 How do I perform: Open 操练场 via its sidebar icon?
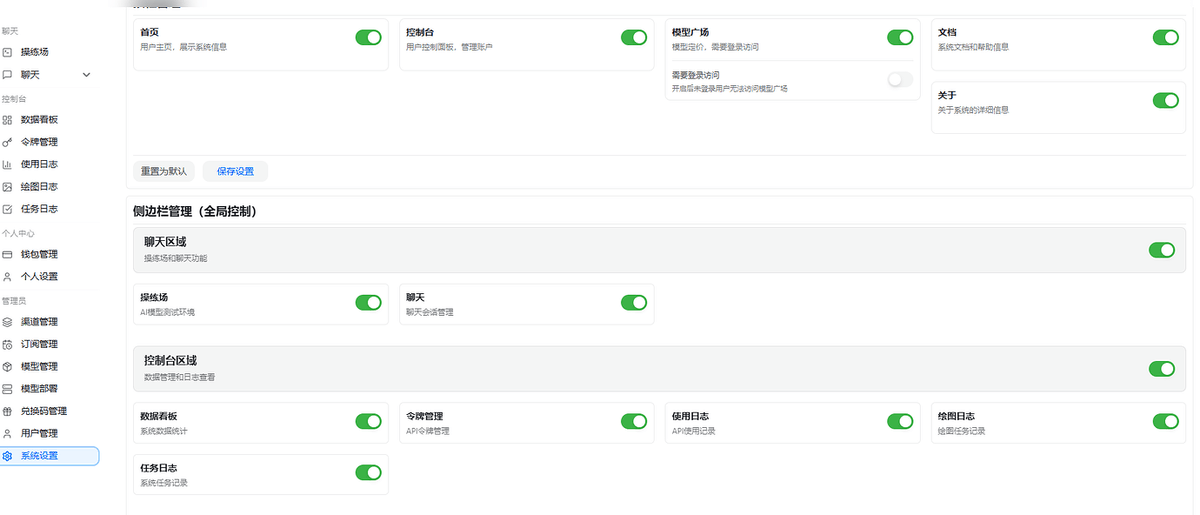(7, 52)
